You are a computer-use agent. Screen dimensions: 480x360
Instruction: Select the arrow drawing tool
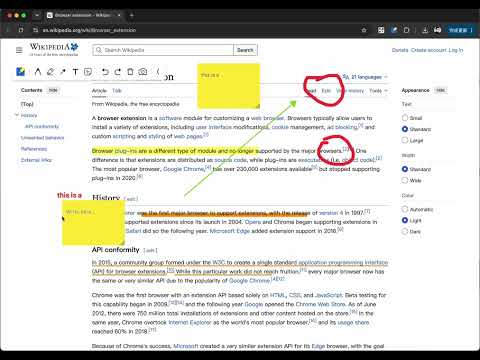click(63, 72)
